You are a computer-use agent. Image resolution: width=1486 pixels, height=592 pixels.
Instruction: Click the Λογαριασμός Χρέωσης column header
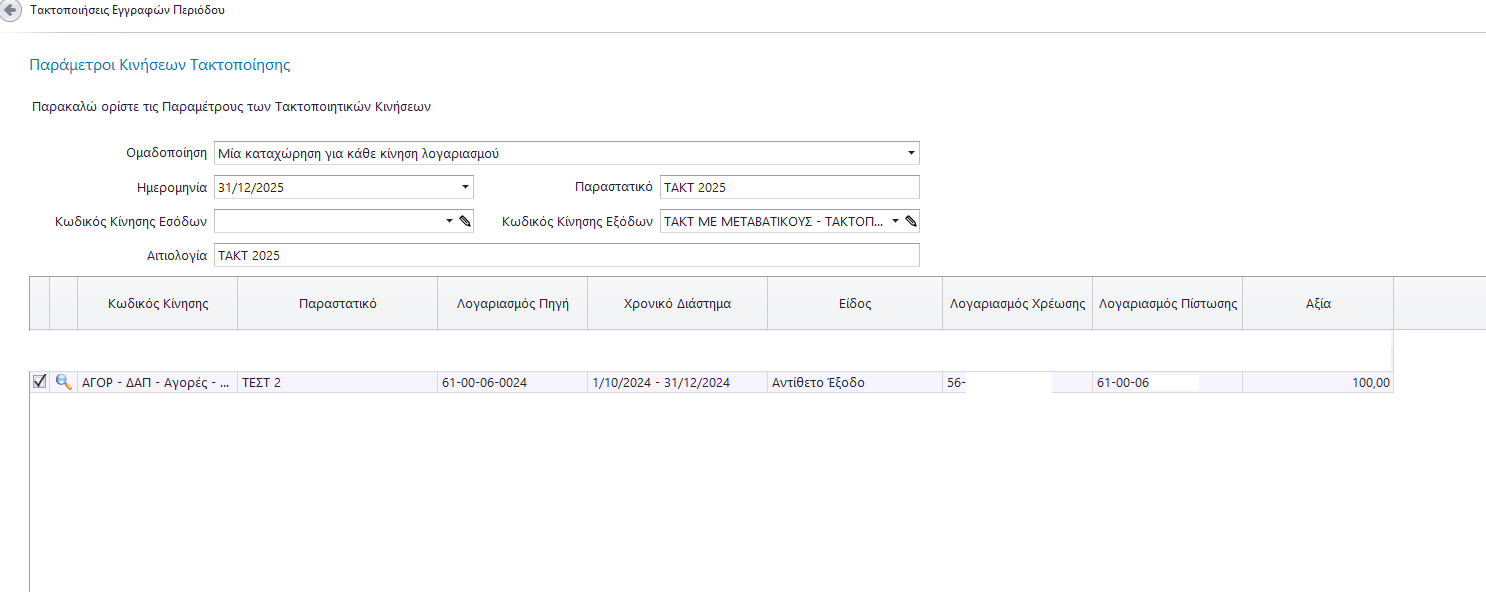[1017, 304]
